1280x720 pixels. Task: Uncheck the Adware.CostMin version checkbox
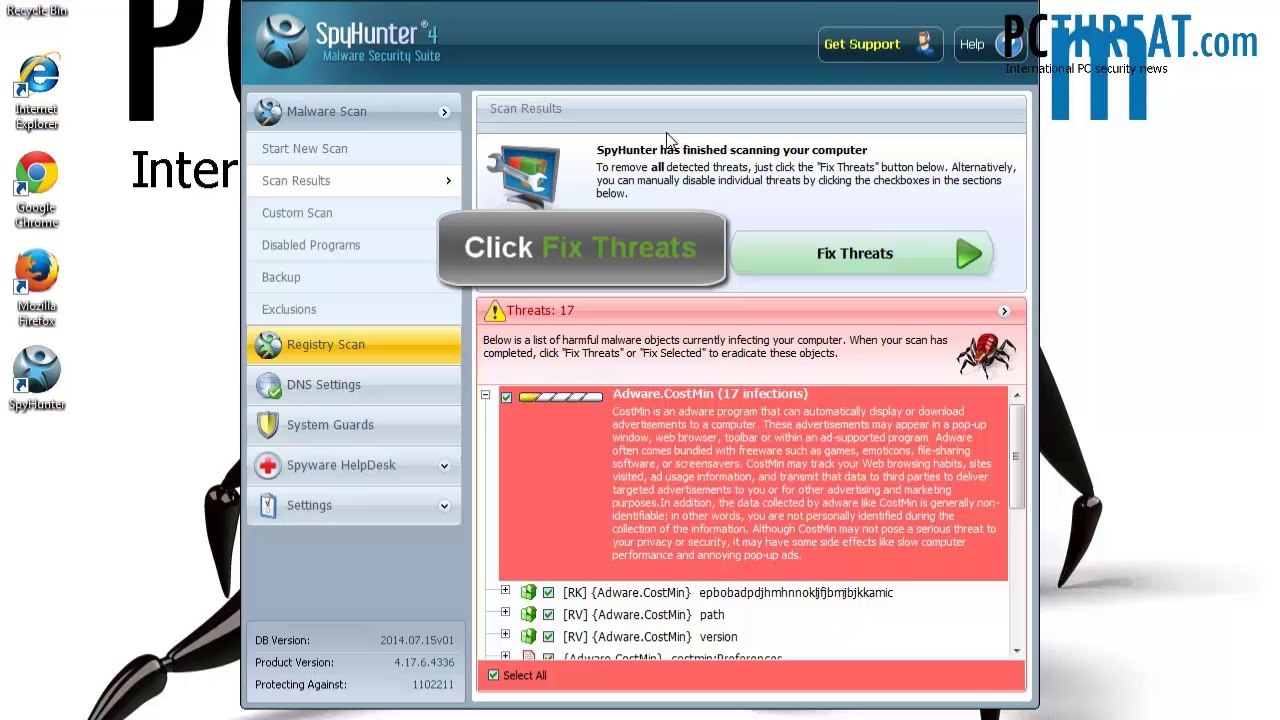(x=548, y=637)
